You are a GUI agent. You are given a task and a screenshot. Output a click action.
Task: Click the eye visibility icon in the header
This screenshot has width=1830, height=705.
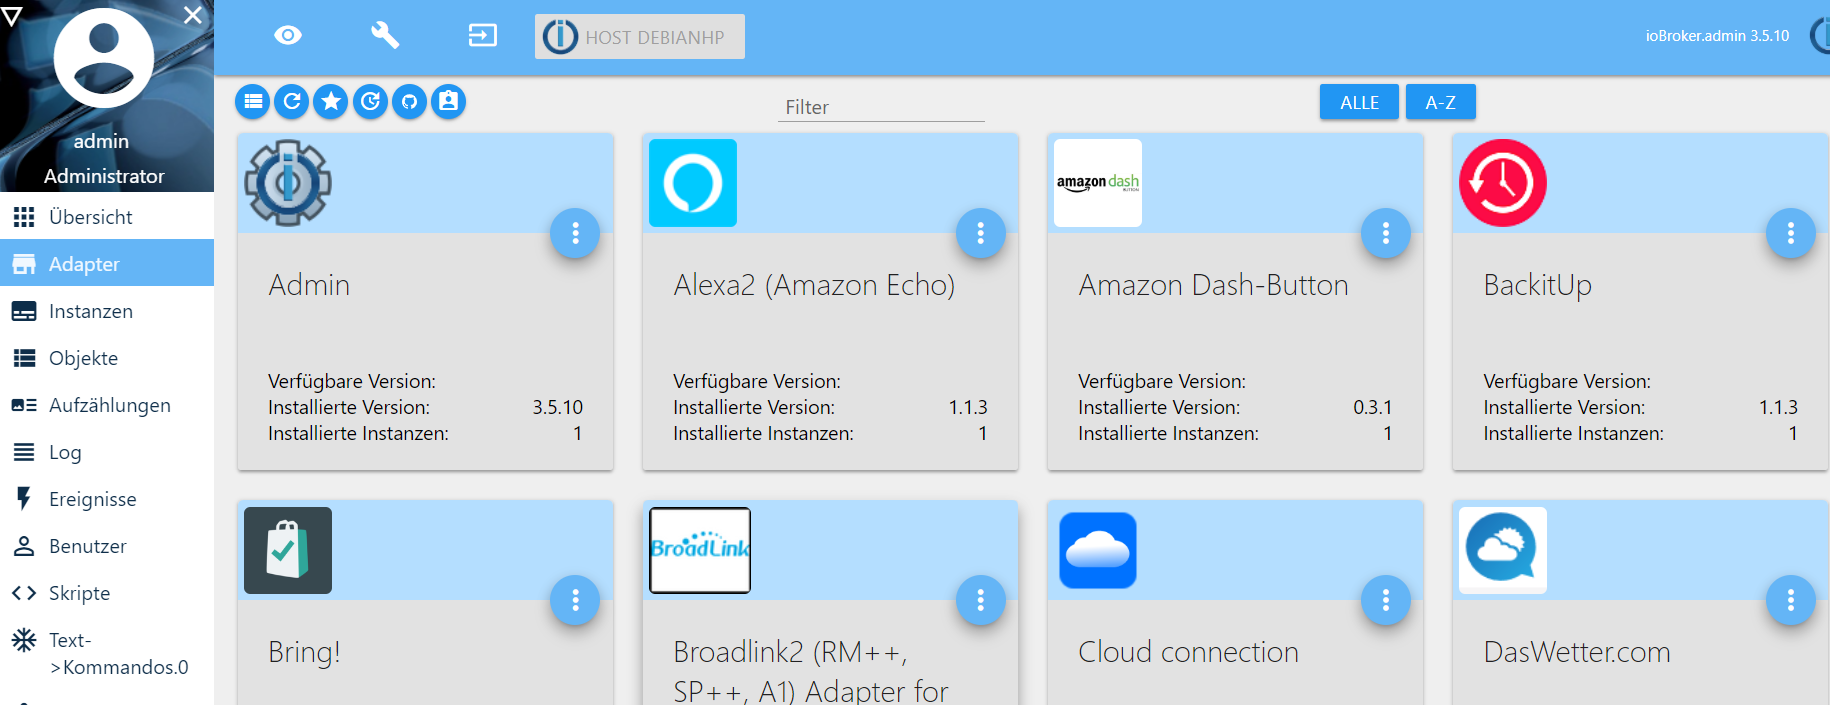288,36
